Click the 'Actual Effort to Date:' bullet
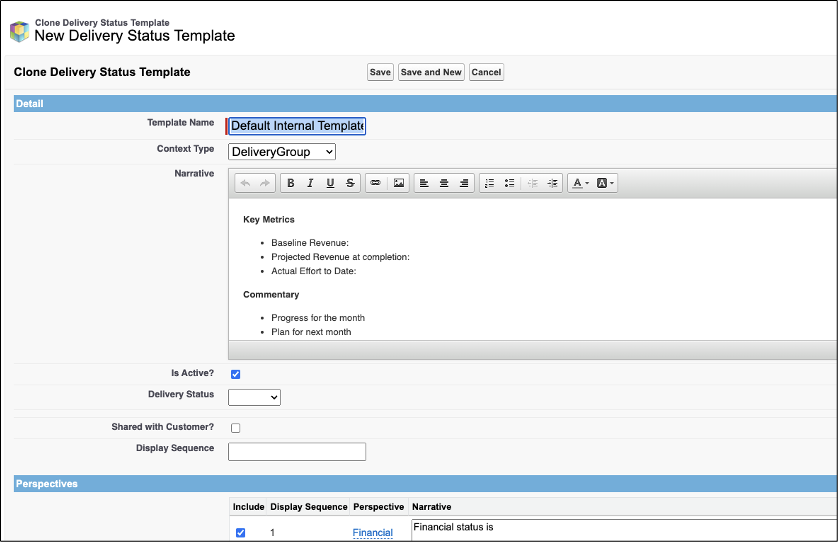 [x=314, y=271]
